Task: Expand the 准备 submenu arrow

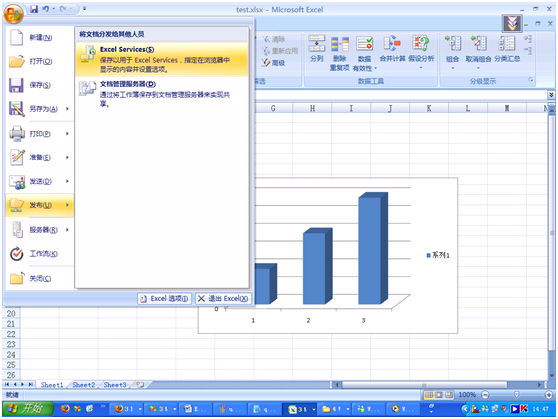Action: [67, 157]
